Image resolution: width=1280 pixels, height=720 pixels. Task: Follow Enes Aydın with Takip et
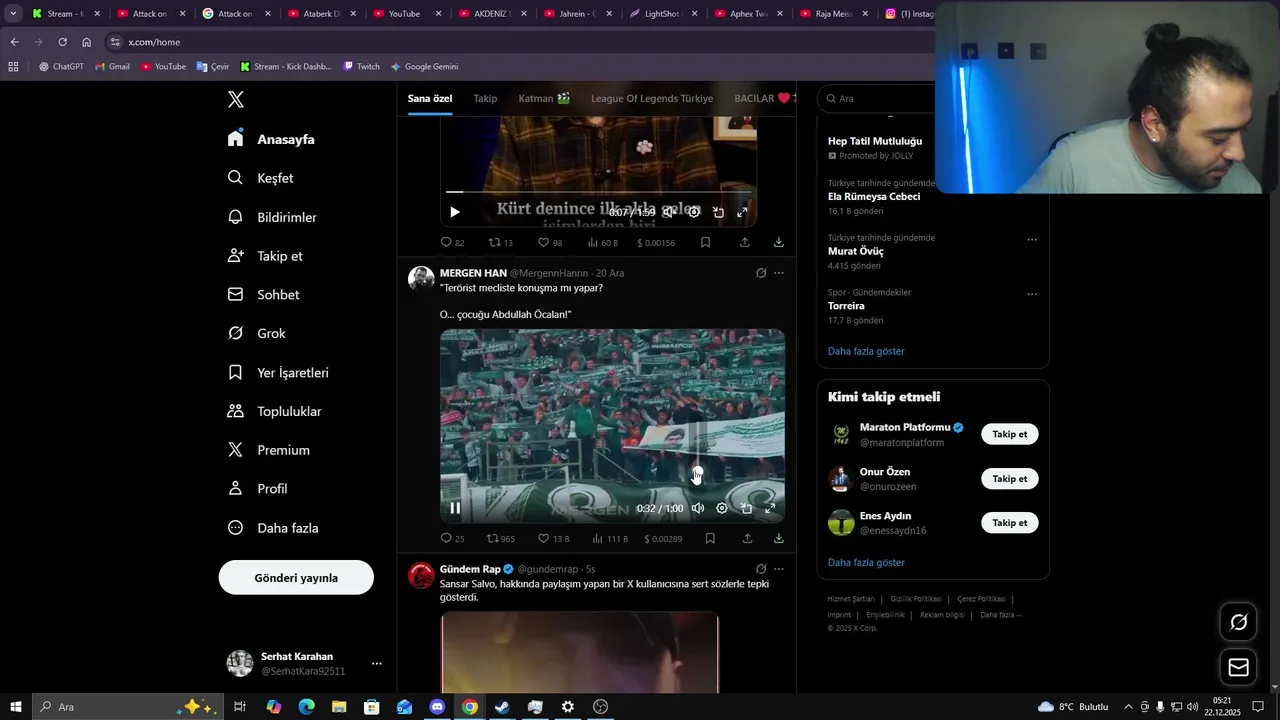click(1009, 523)
